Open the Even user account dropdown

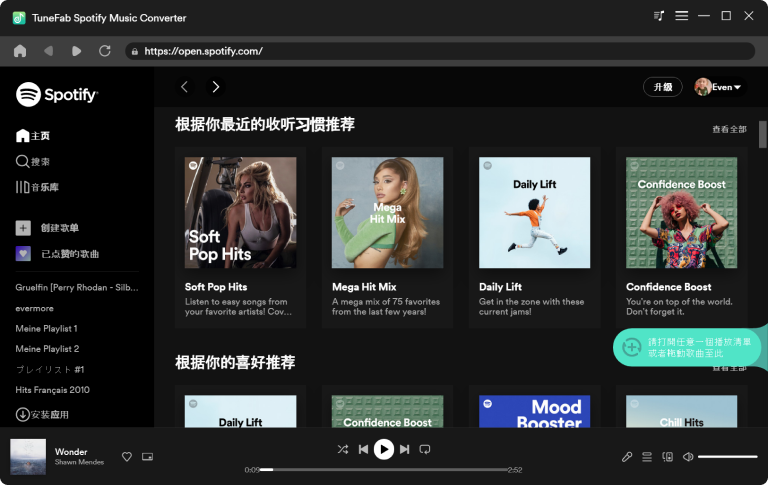point(720,87)
